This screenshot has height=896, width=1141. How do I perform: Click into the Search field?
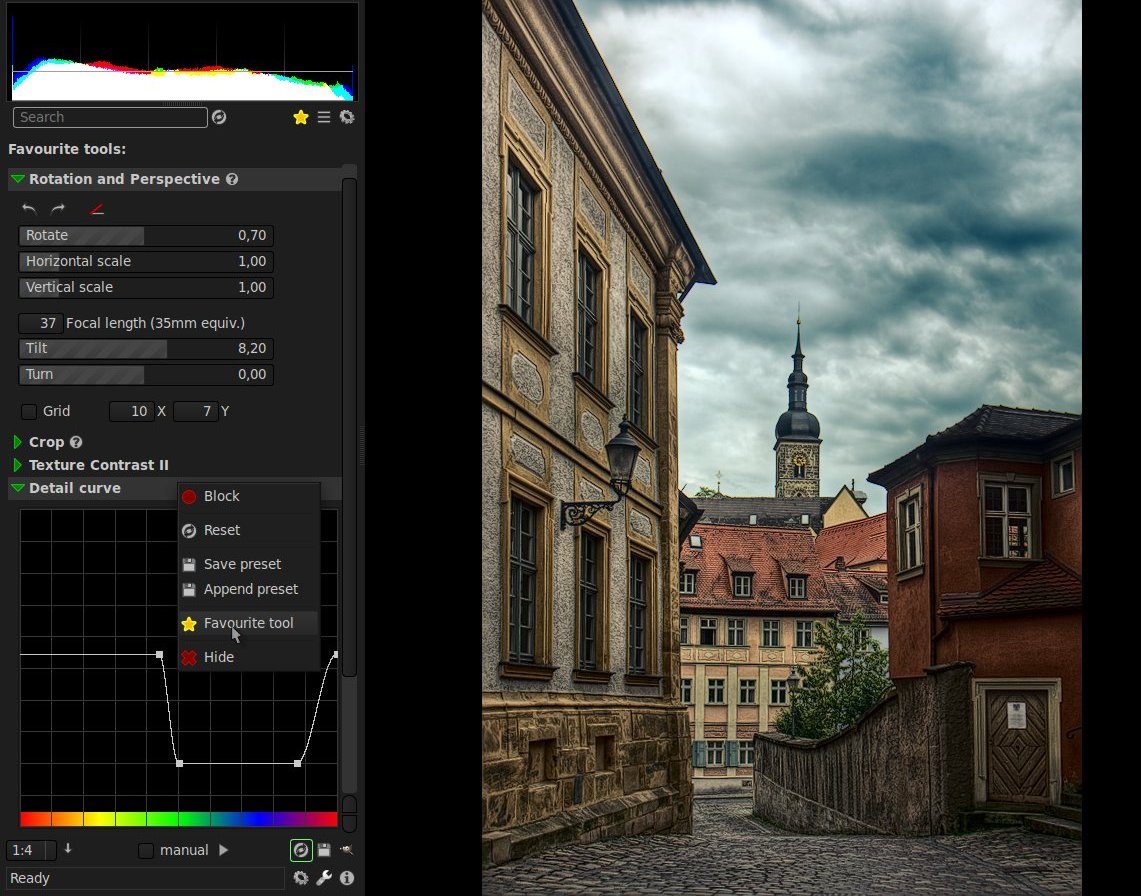(110, 117)
